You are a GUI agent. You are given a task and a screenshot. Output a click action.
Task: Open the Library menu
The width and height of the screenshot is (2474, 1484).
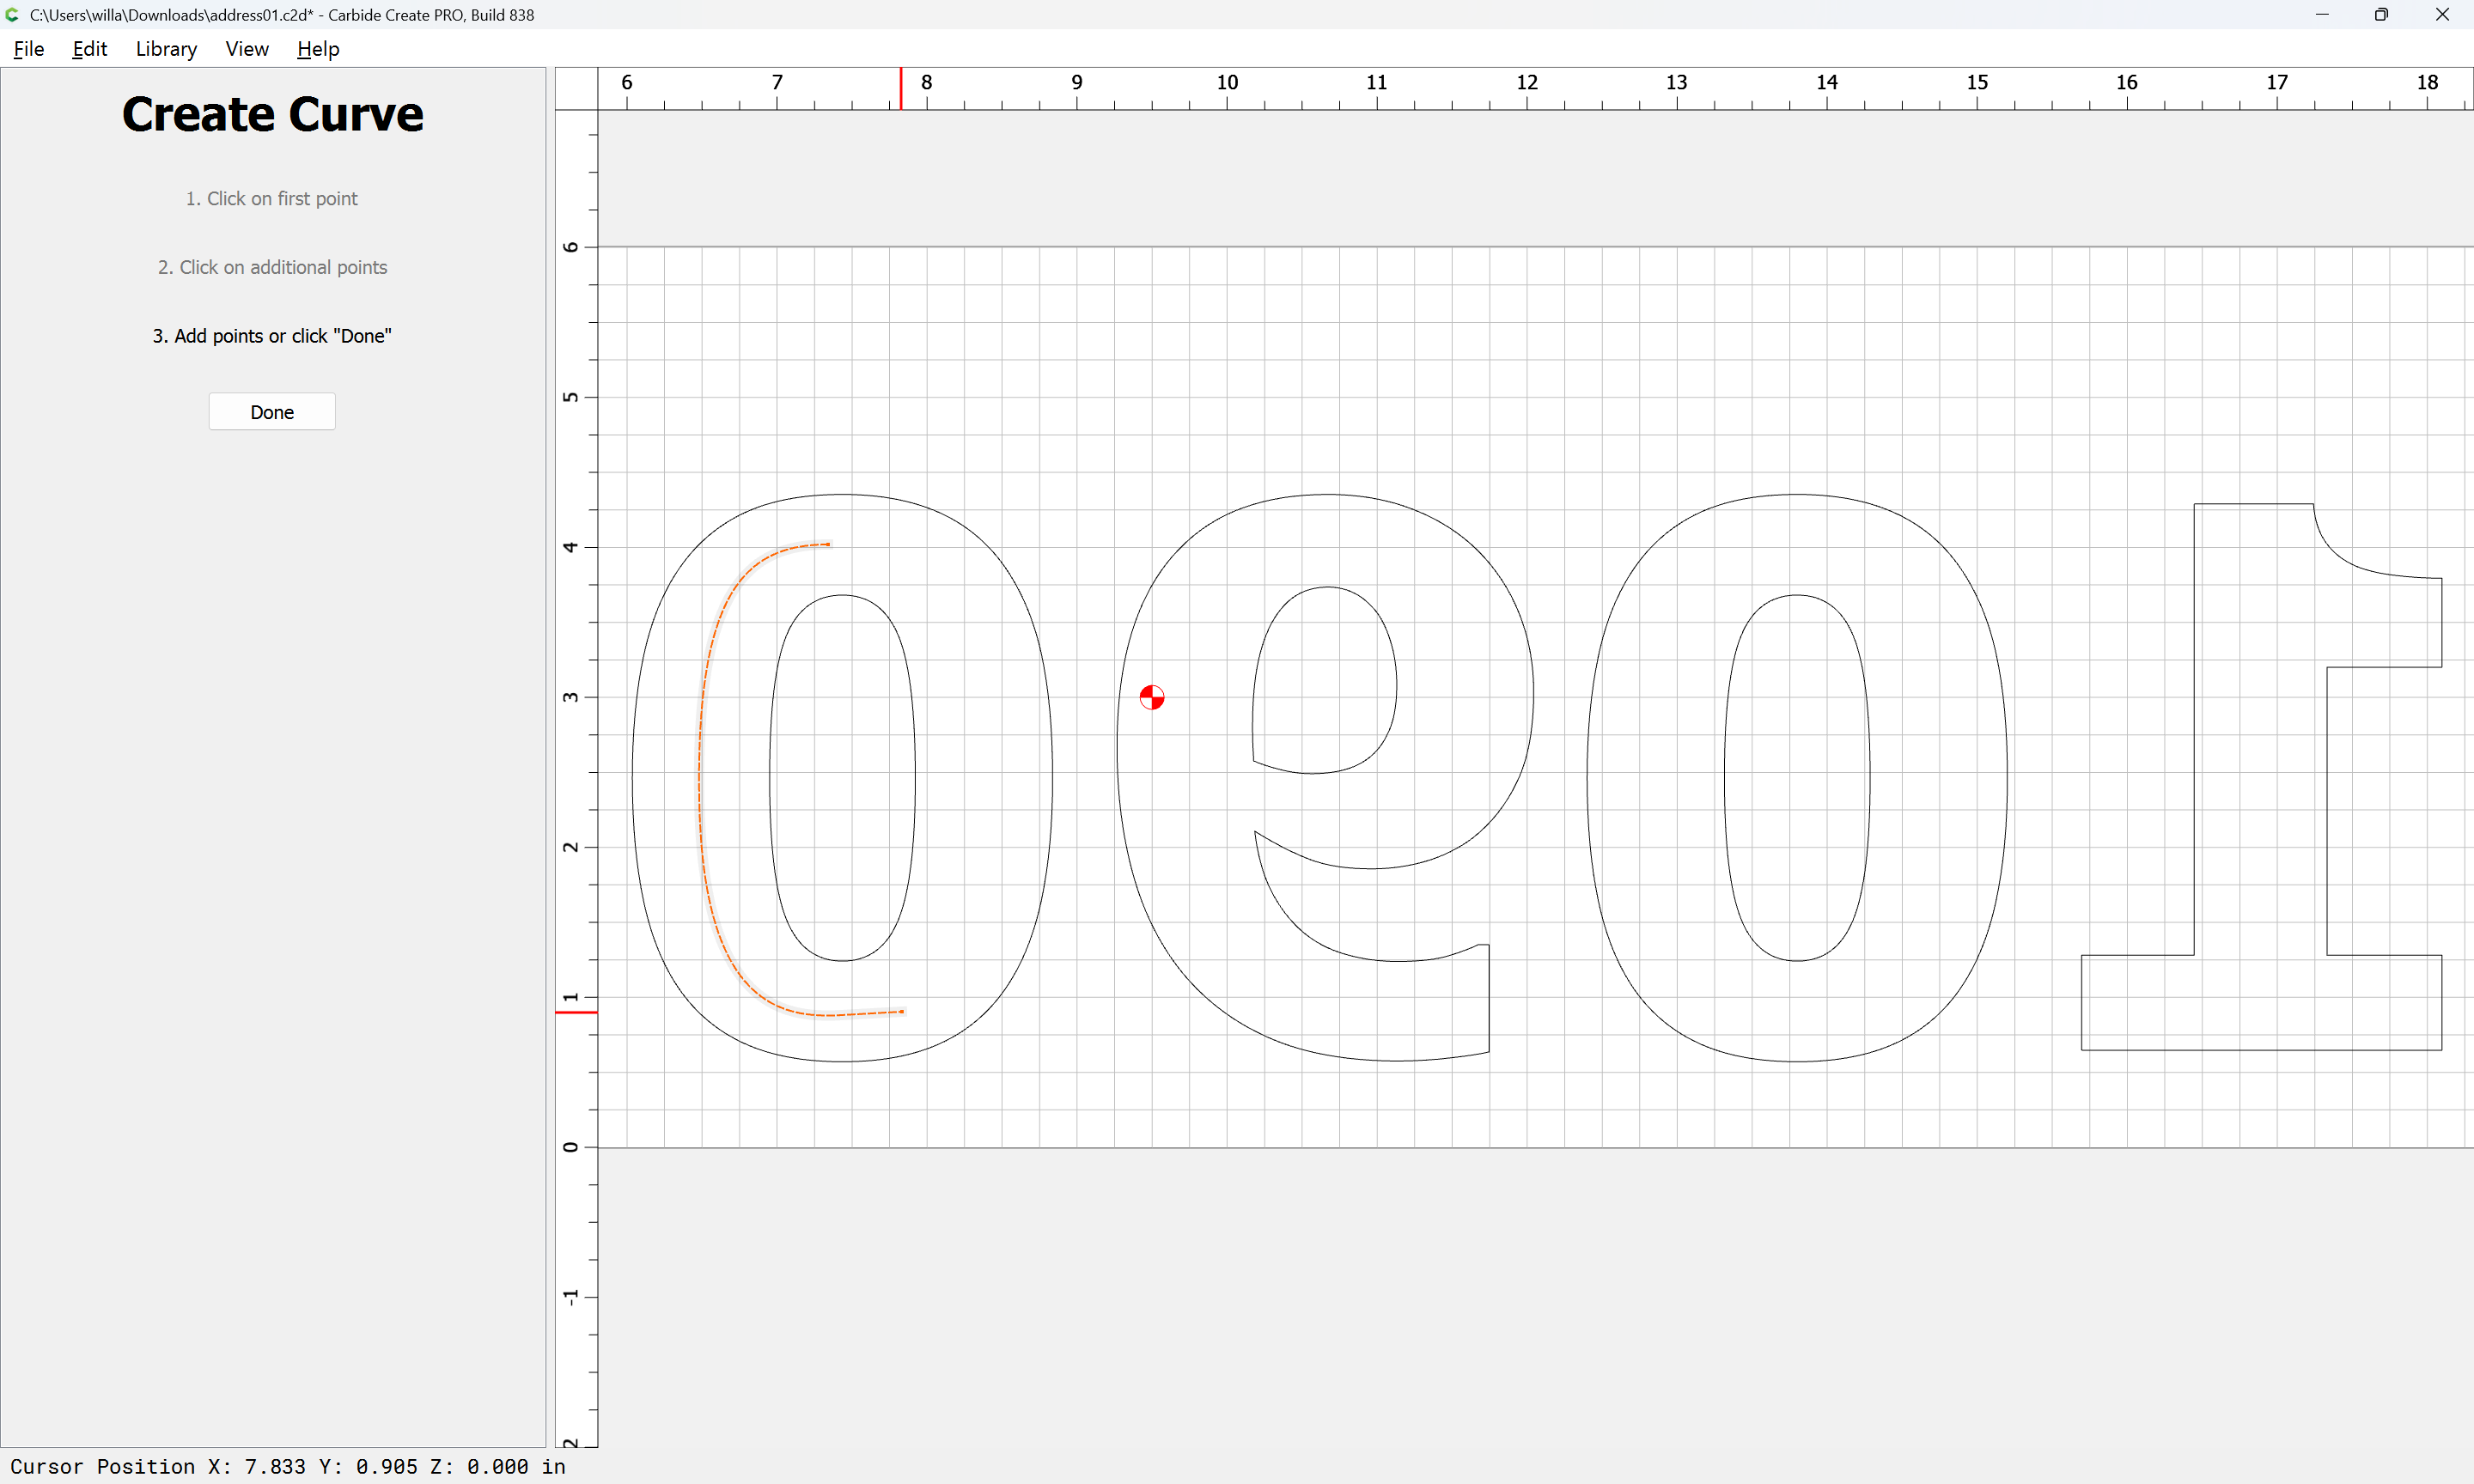click(x=166, y=49)
